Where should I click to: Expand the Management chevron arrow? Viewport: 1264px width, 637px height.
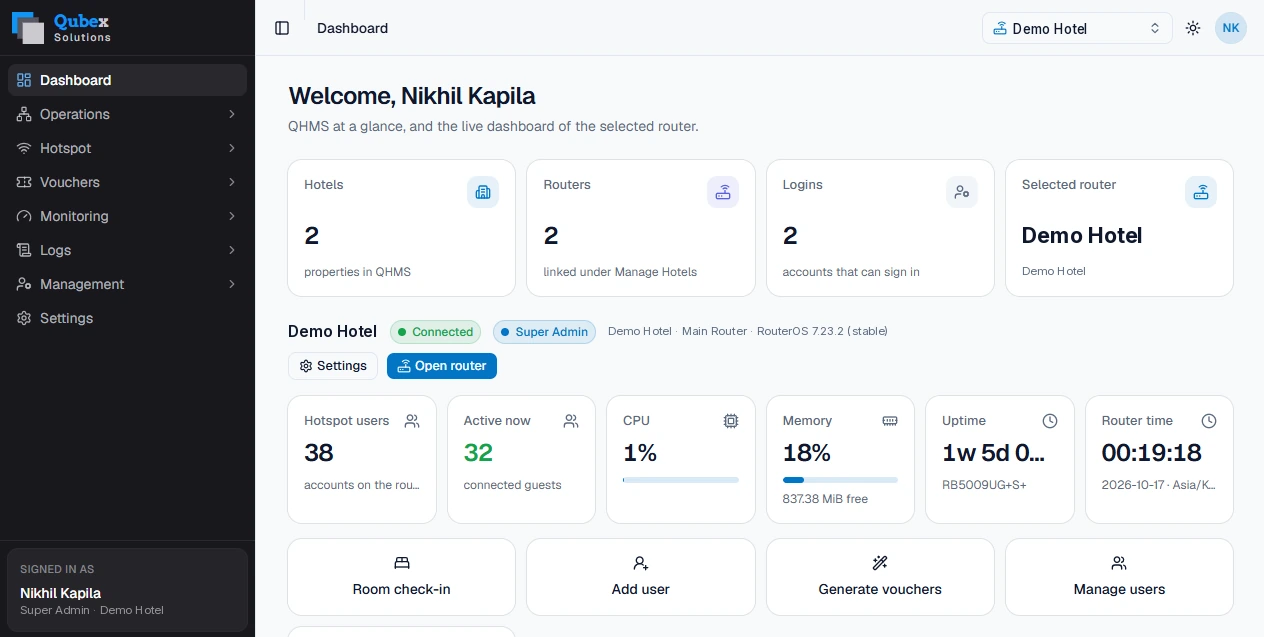231,284
